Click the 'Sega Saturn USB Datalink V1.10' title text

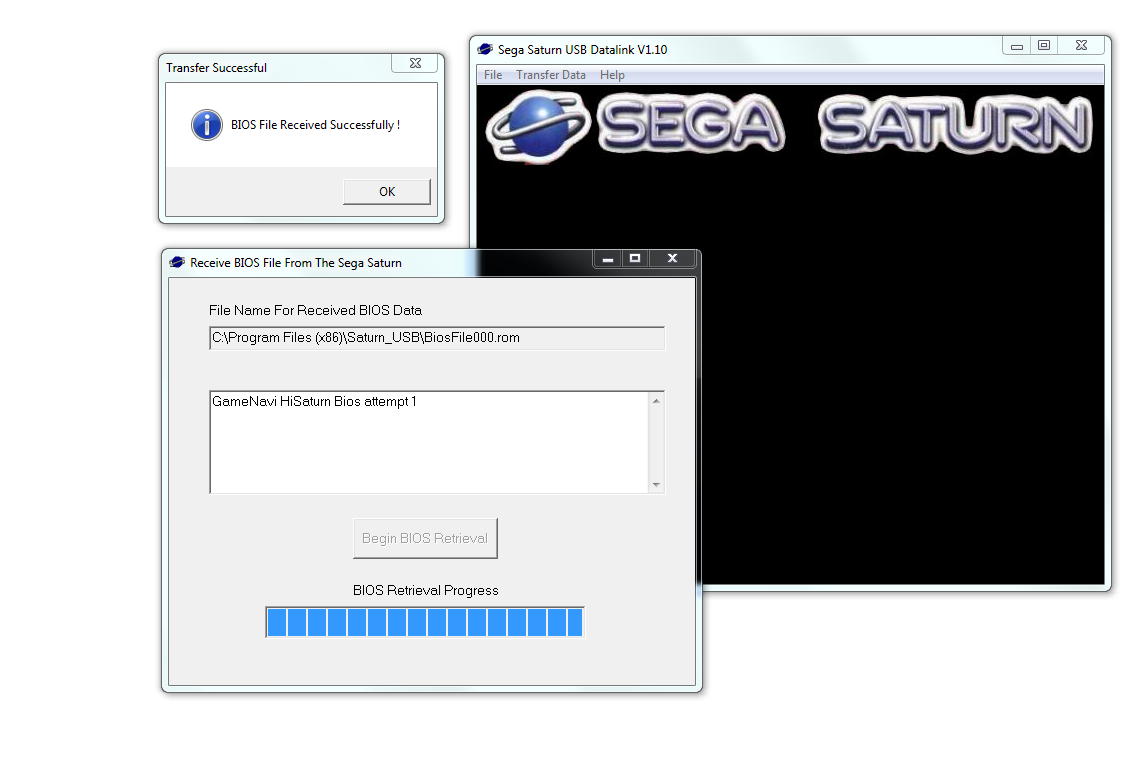click(x=582, y=49)
